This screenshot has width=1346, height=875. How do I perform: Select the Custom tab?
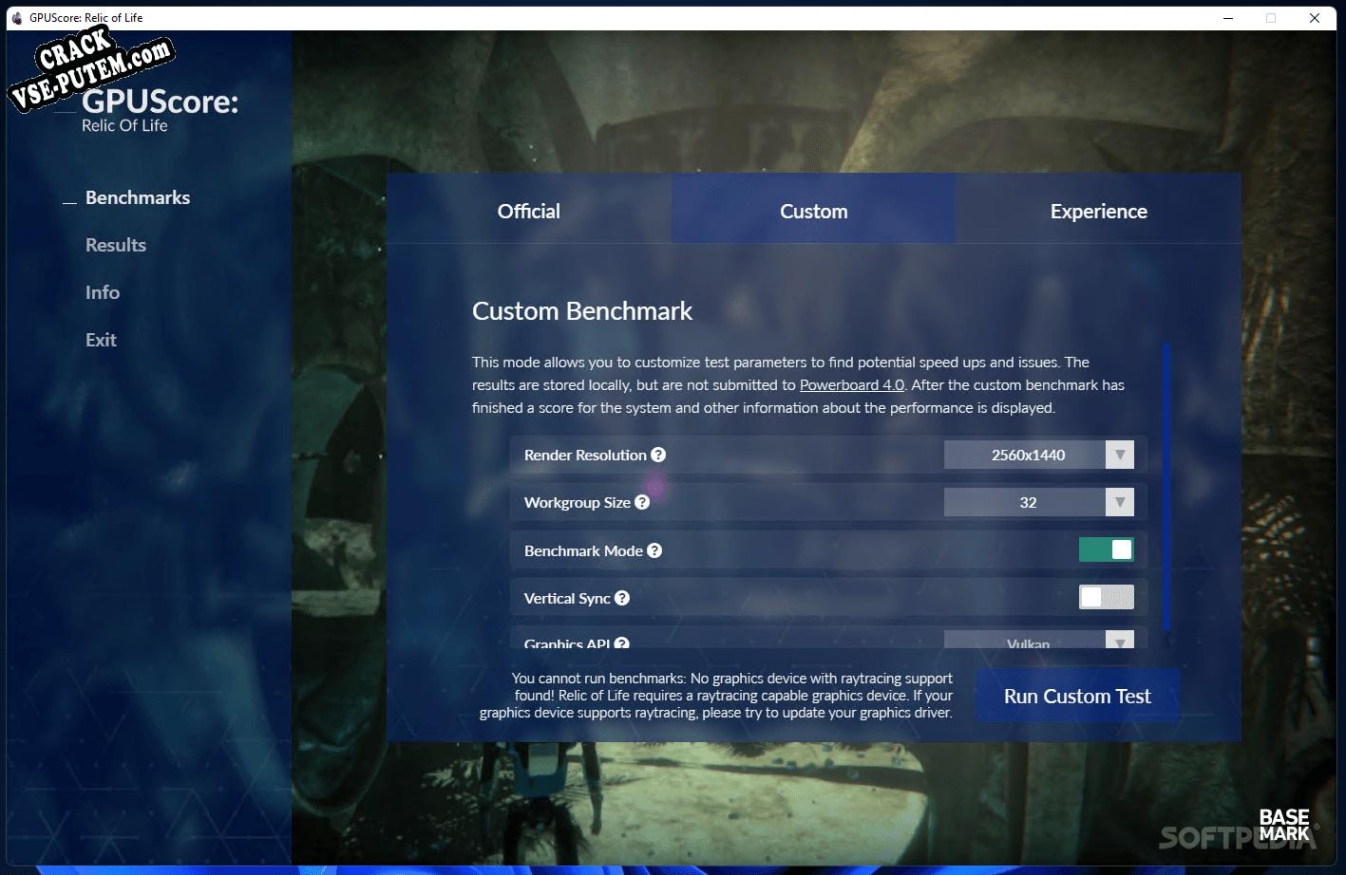click(813, 211)
